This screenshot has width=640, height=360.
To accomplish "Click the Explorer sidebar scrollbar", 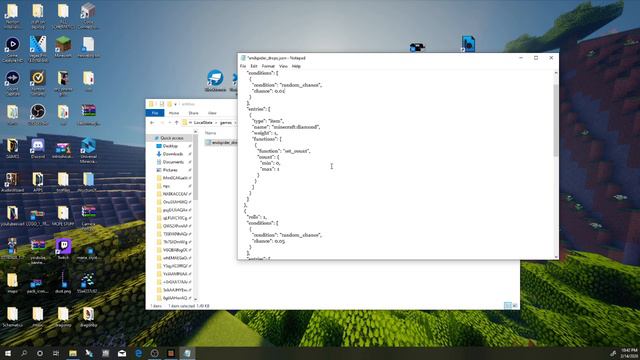I will click(195, 167).
